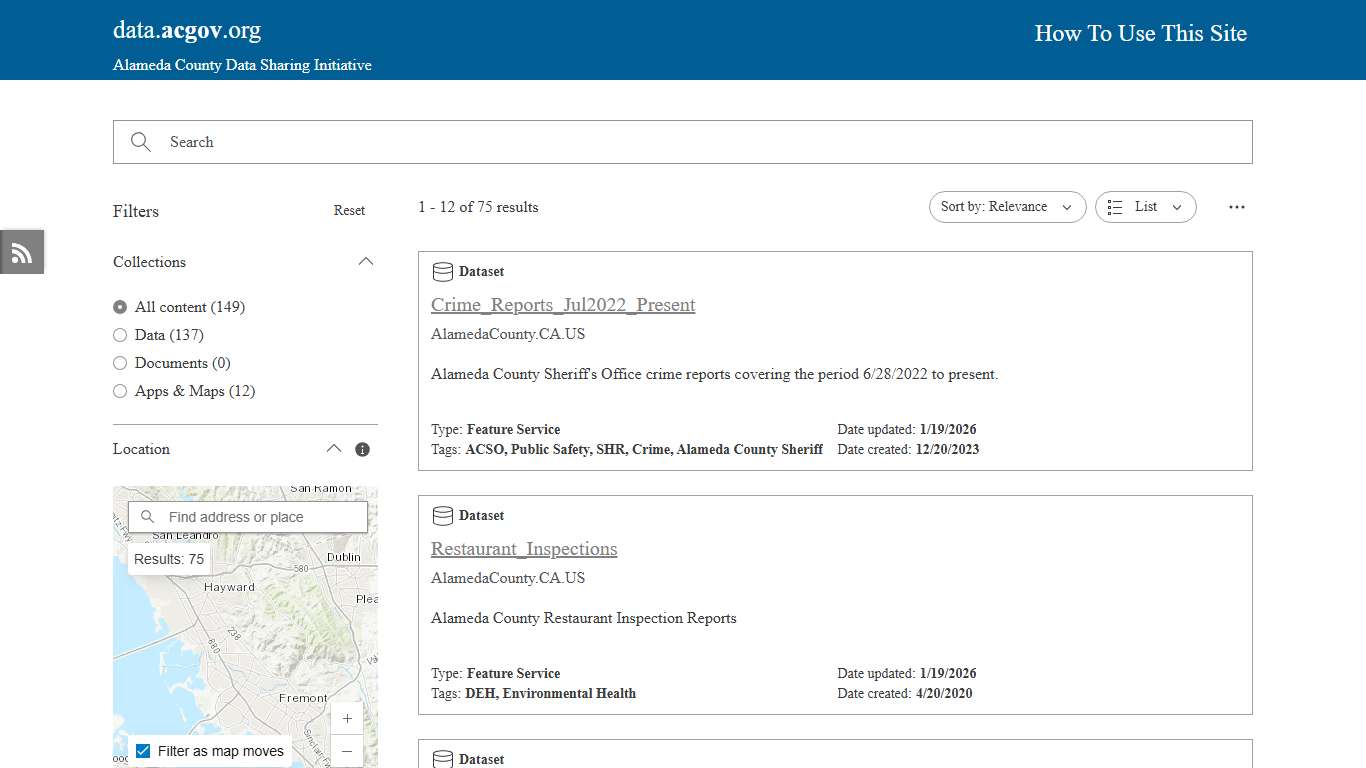Open more options via the ellipsis icon
The width and height of the screenshot is (1366, 768).
[x=1237, y=207]
